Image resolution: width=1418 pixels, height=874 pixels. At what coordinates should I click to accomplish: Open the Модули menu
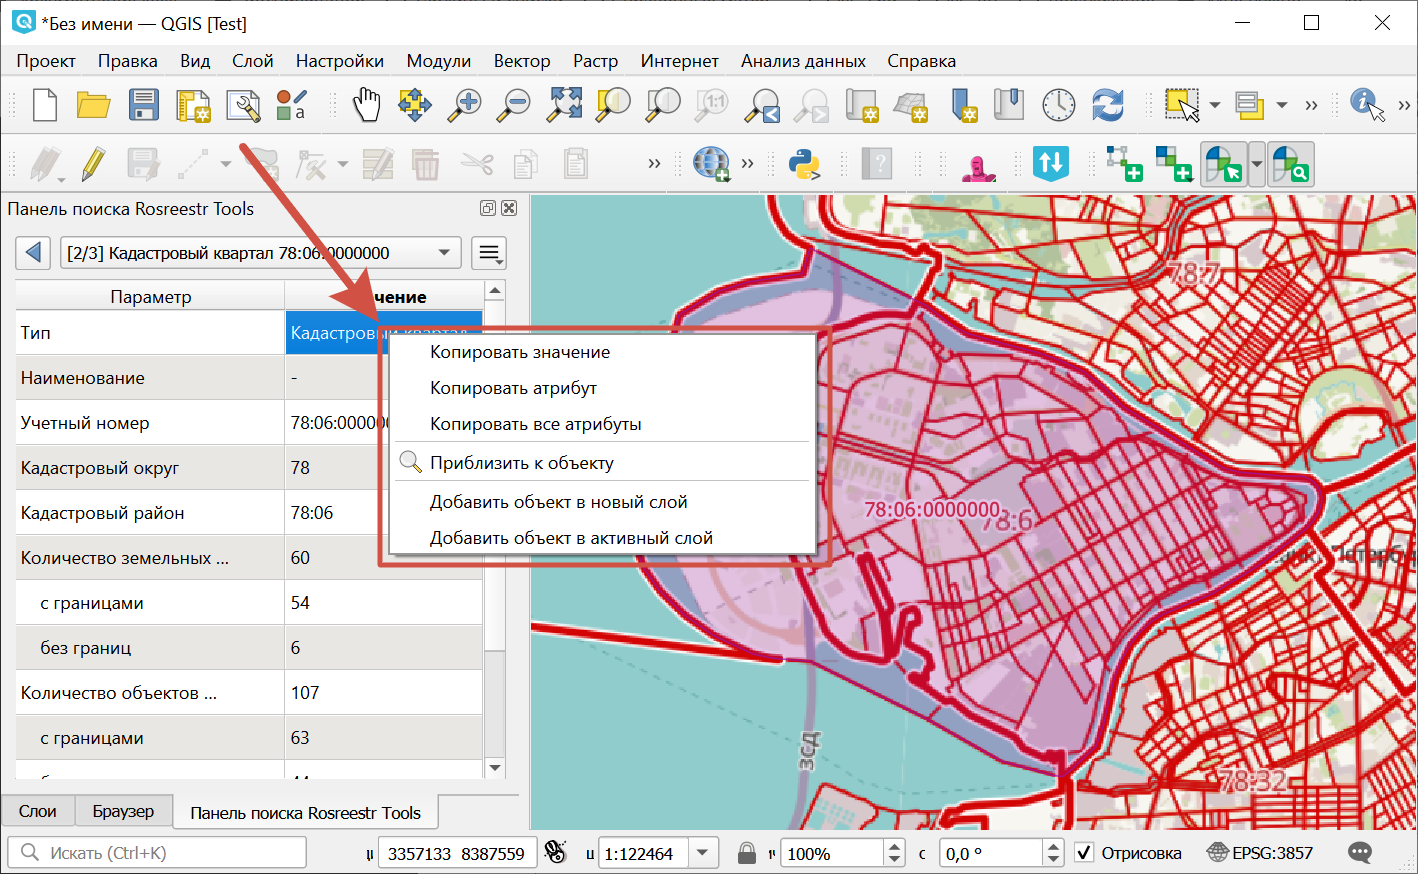[x=438, y=61]
